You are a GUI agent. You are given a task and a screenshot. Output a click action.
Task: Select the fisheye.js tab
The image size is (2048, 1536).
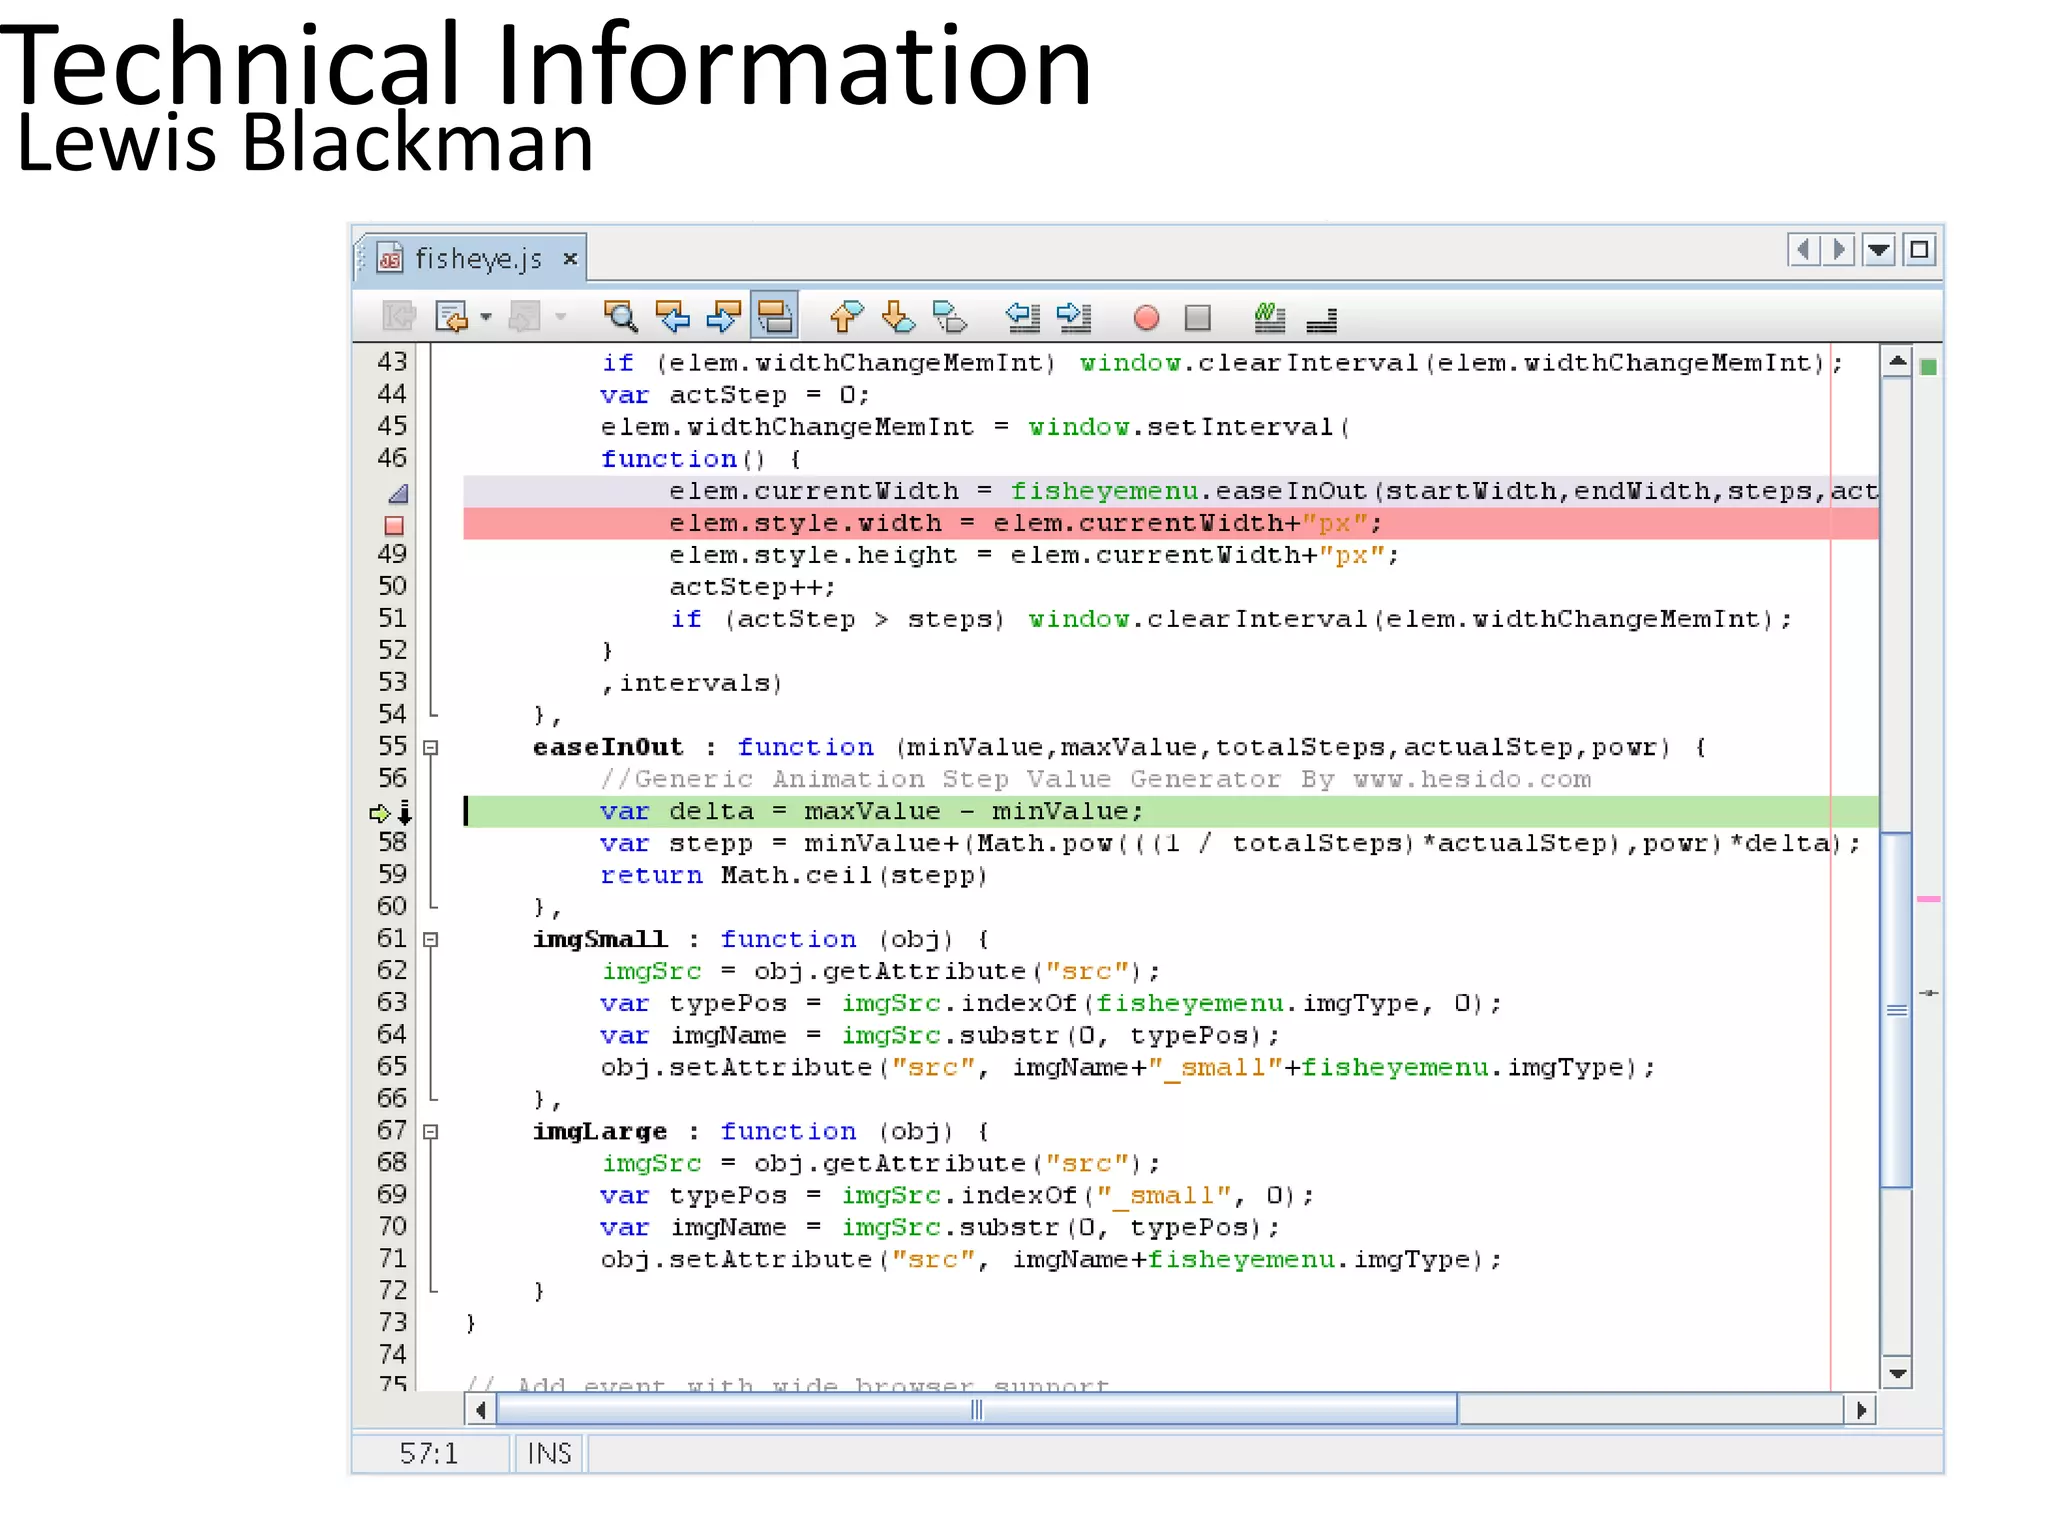477,259
